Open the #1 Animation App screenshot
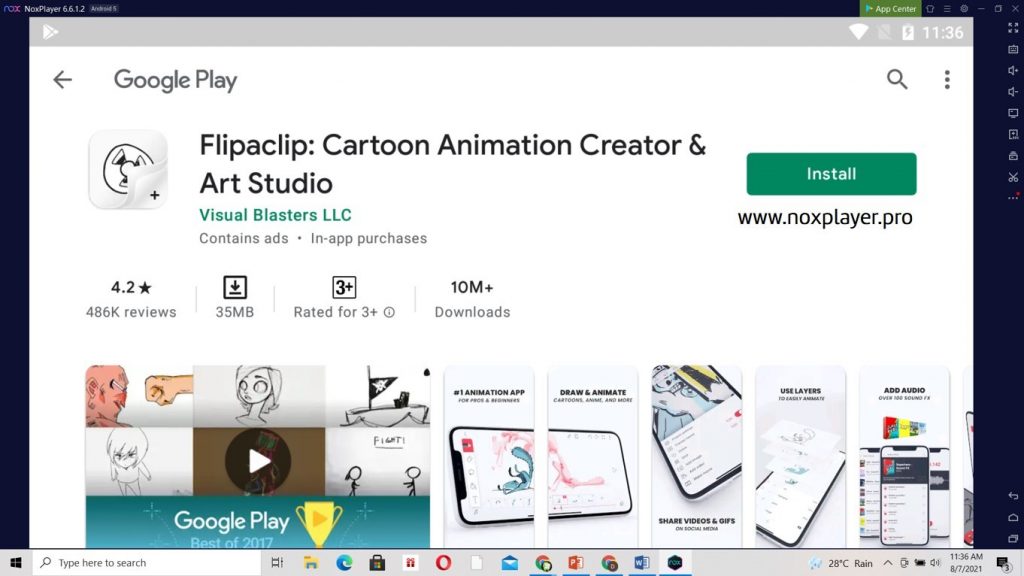Image resolution: width=1024 pixels, height=576 pixels. coord(489,456)
